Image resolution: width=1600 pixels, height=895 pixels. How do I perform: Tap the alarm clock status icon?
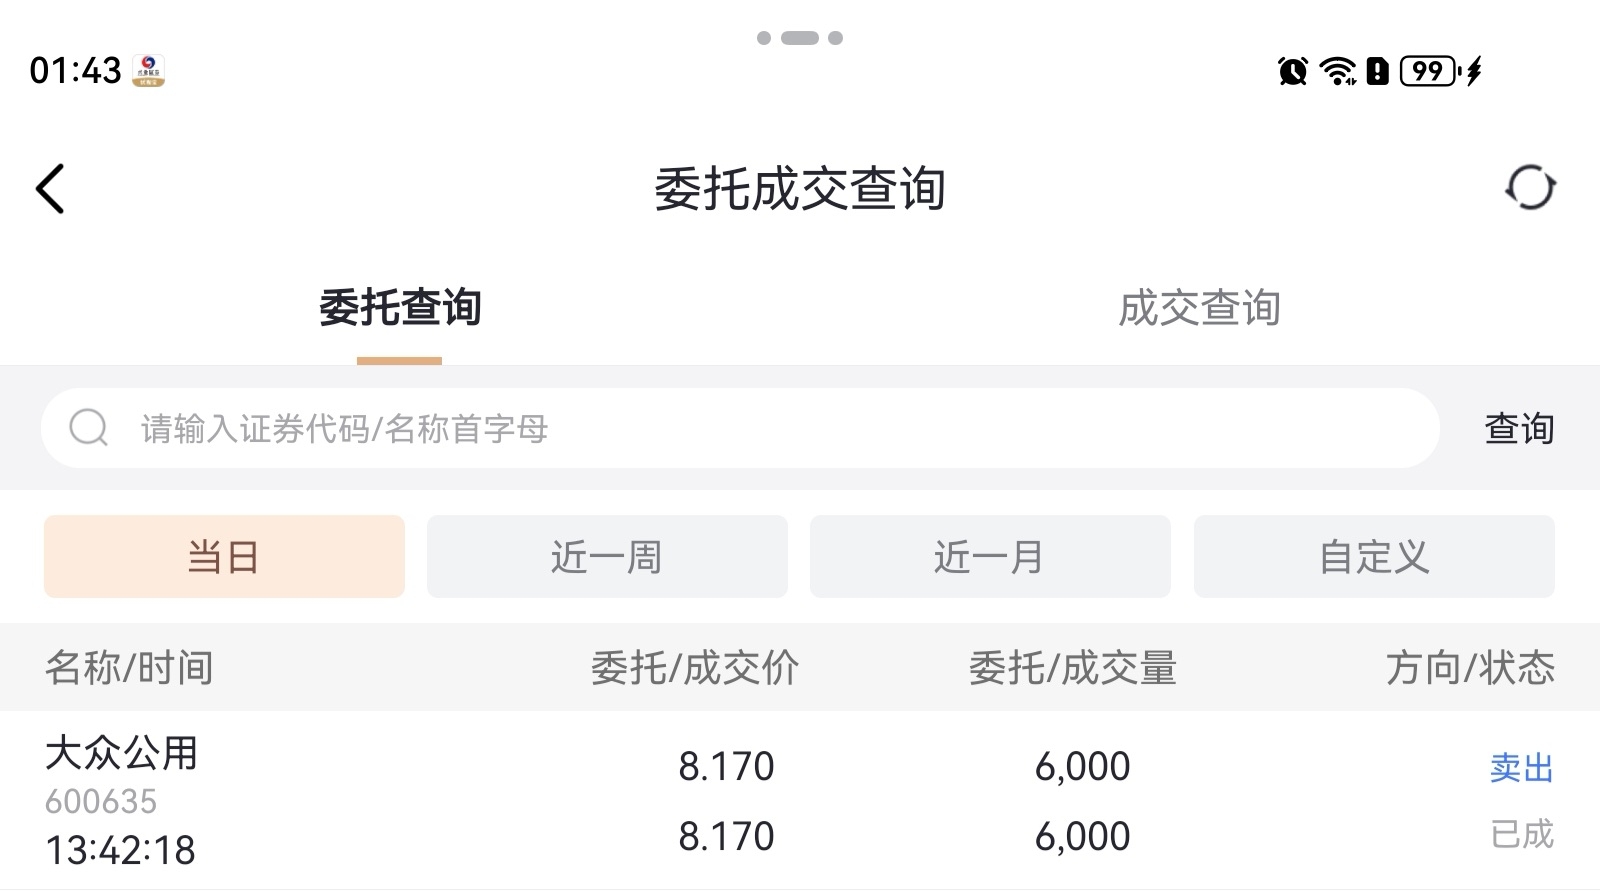tap(1292, 71)
